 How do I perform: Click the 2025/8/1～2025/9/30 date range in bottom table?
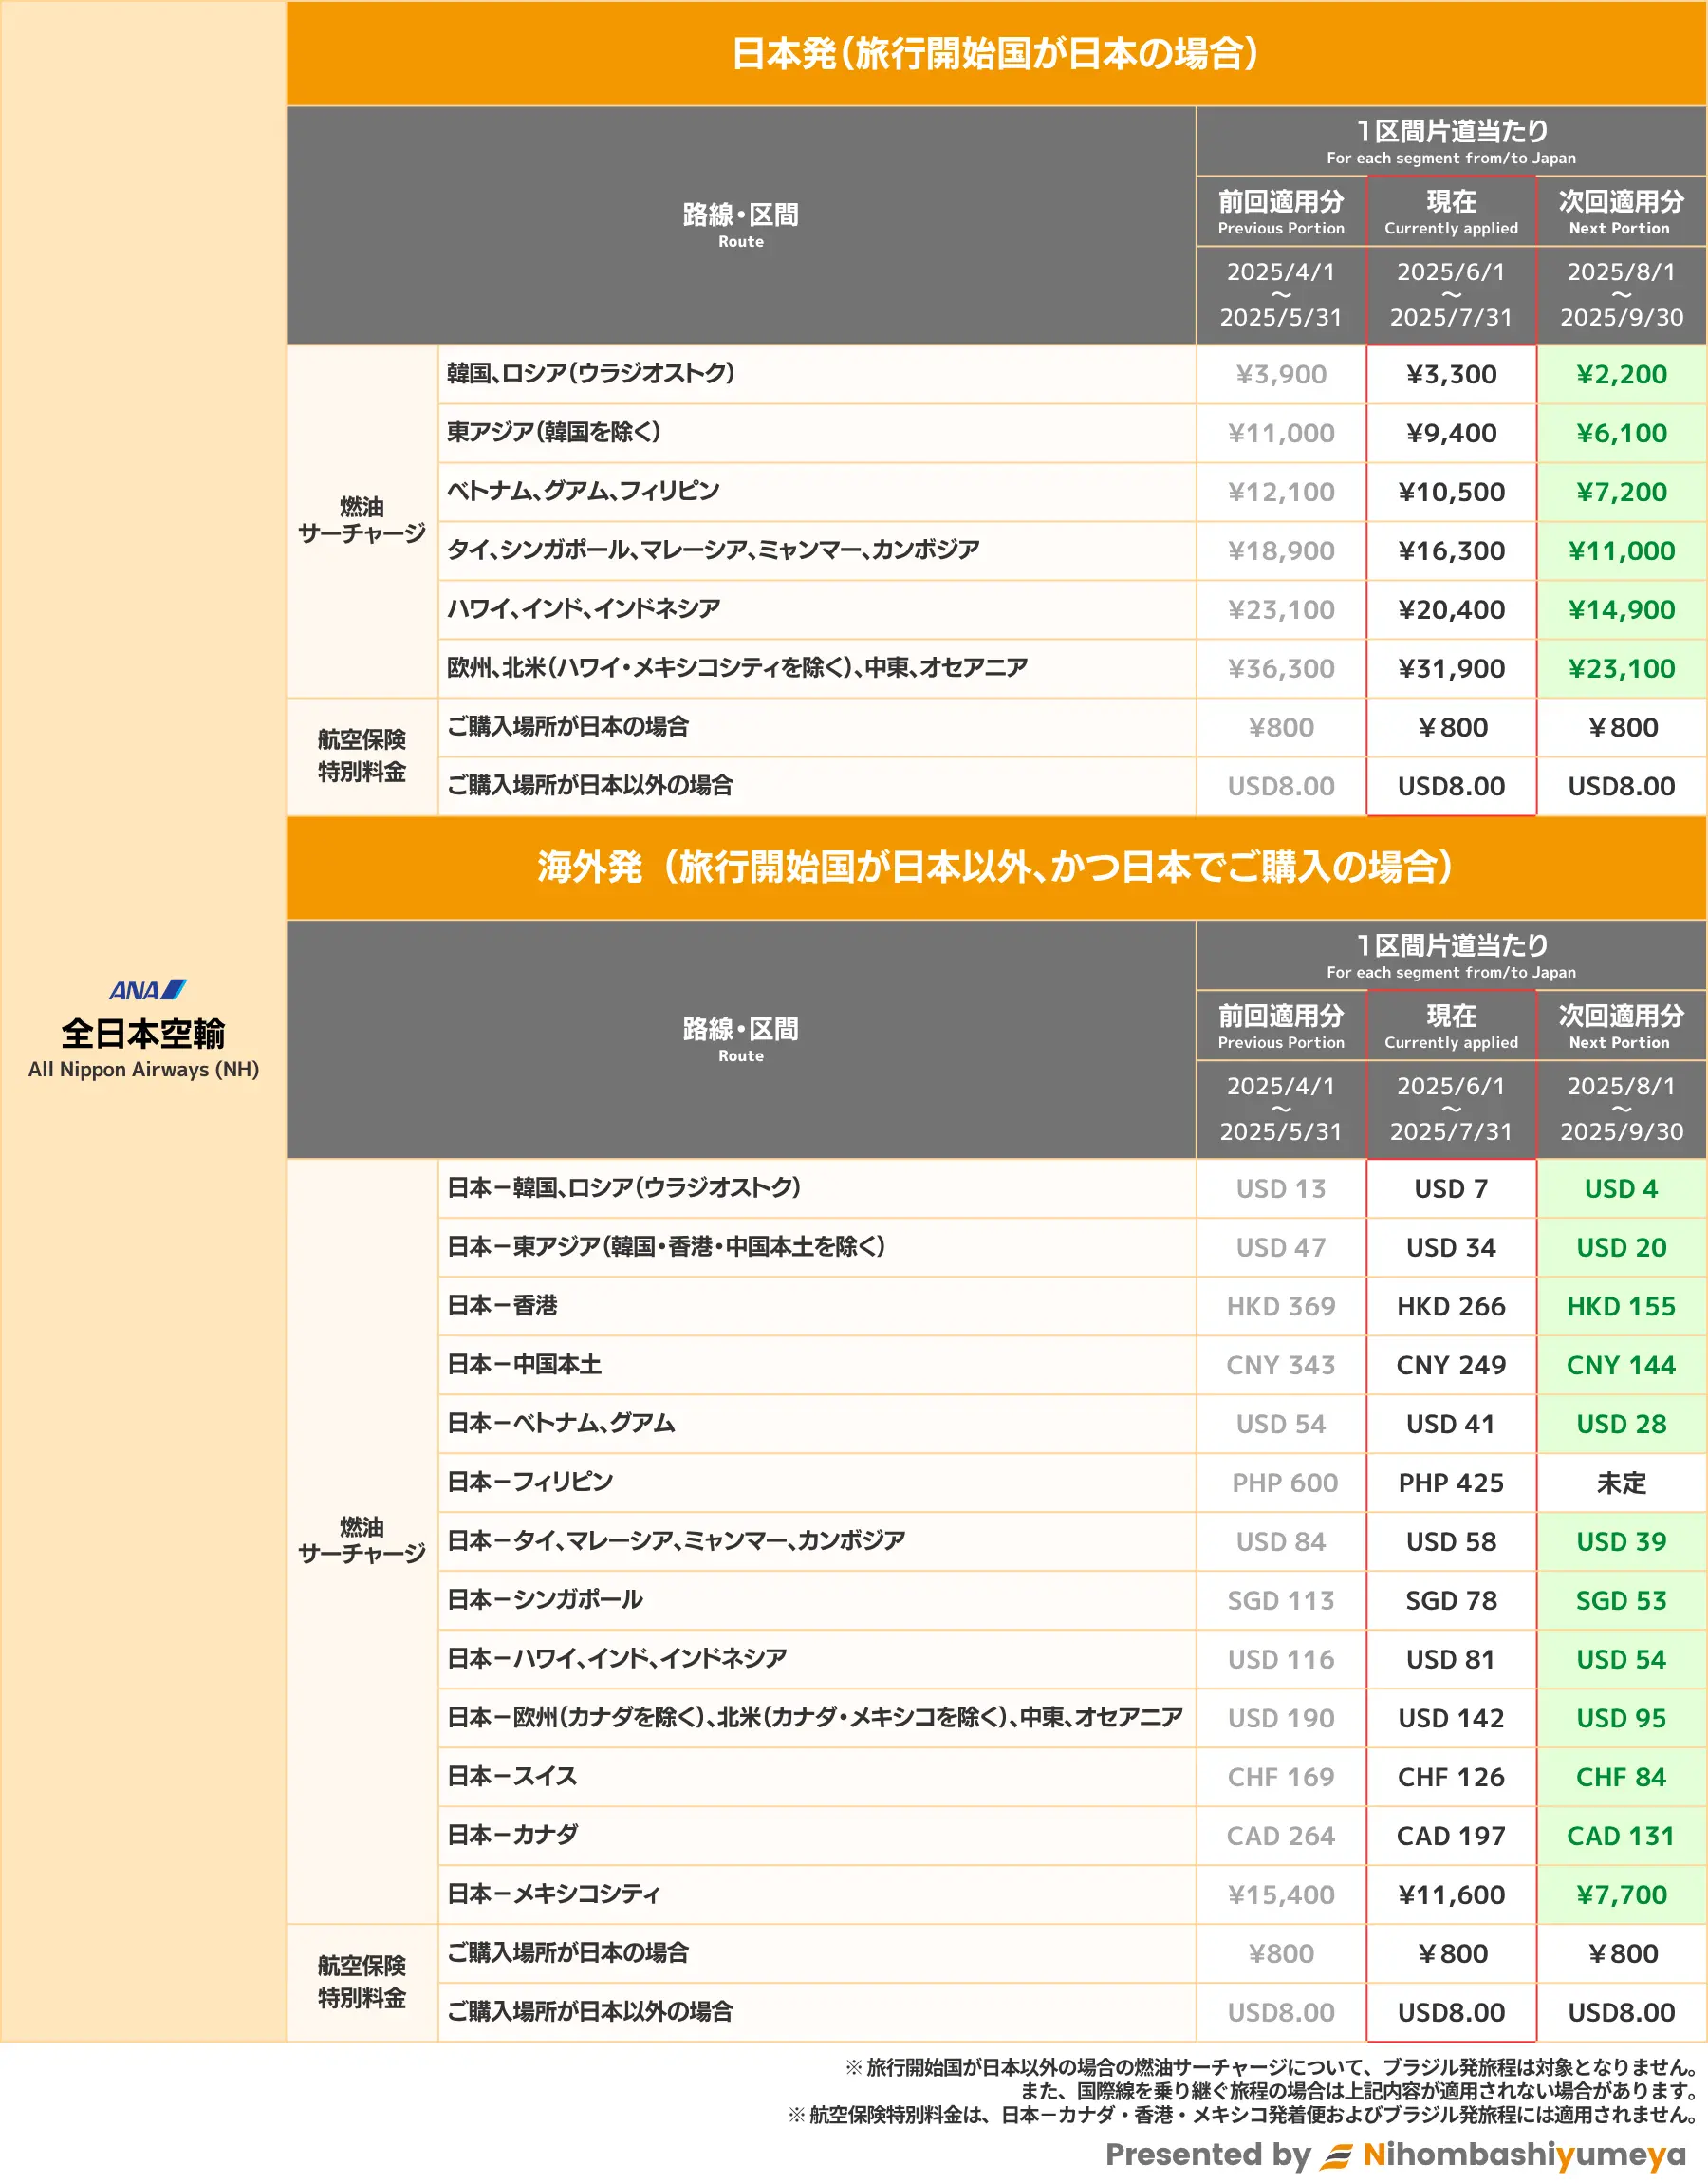coord(1621,1110)
